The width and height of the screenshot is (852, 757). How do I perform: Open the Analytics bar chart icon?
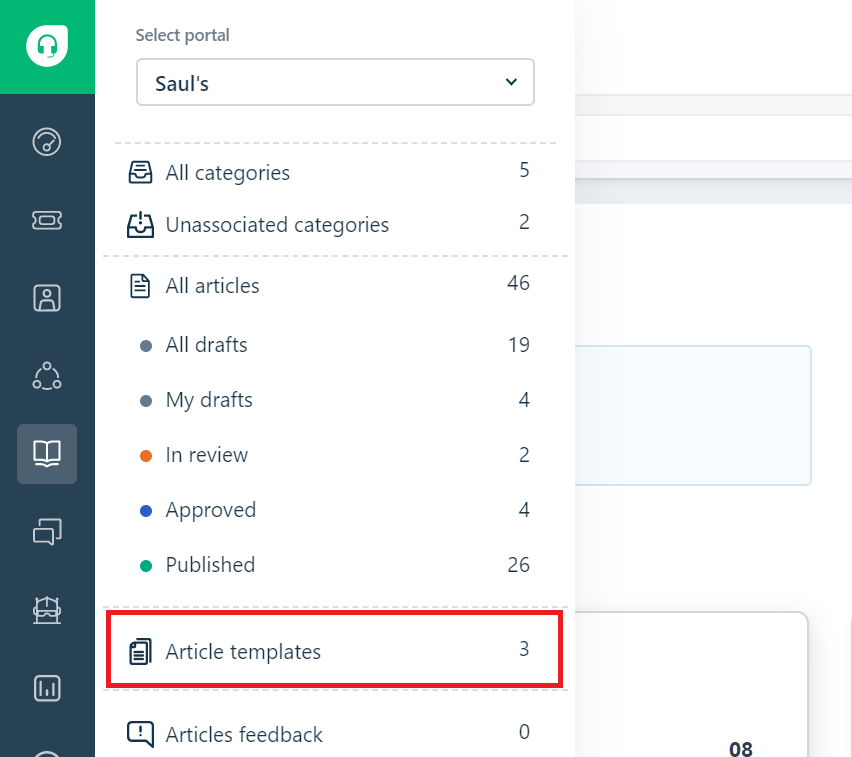pos(47,688)
